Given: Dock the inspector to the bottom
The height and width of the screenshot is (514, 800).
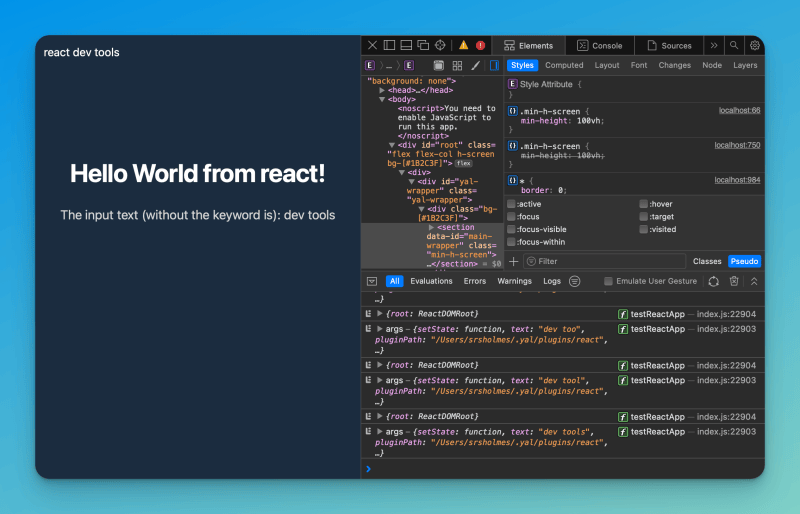Looking at the screenshot, I should click(406, 45).
